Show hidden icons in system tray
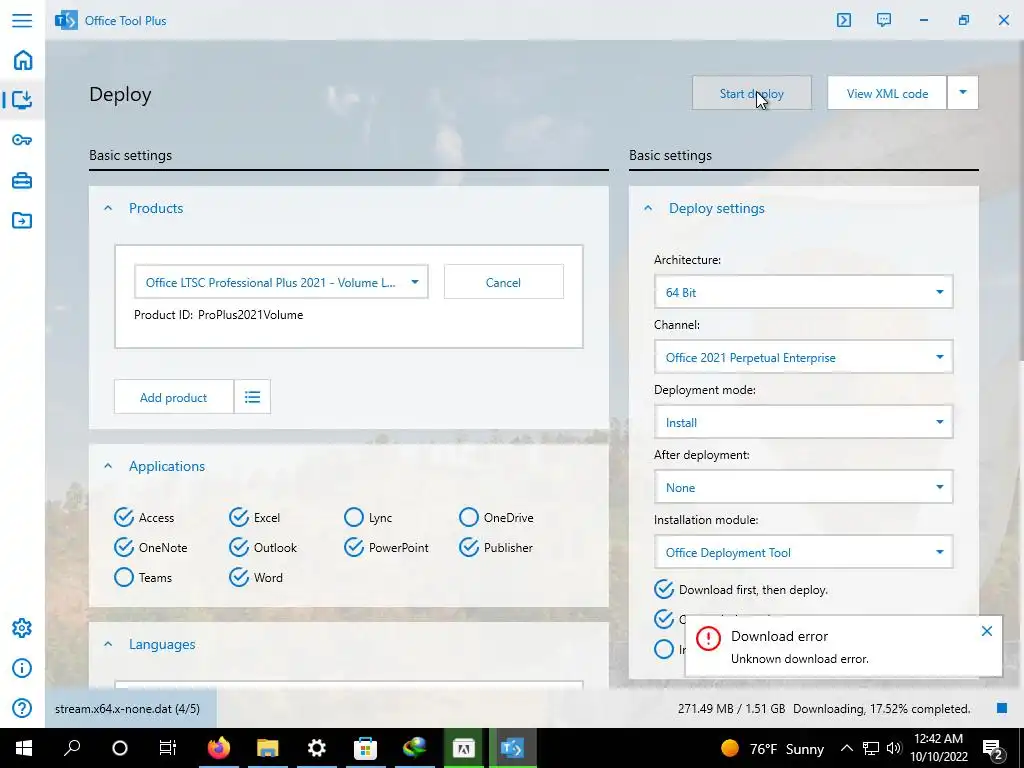 [846, 748]
